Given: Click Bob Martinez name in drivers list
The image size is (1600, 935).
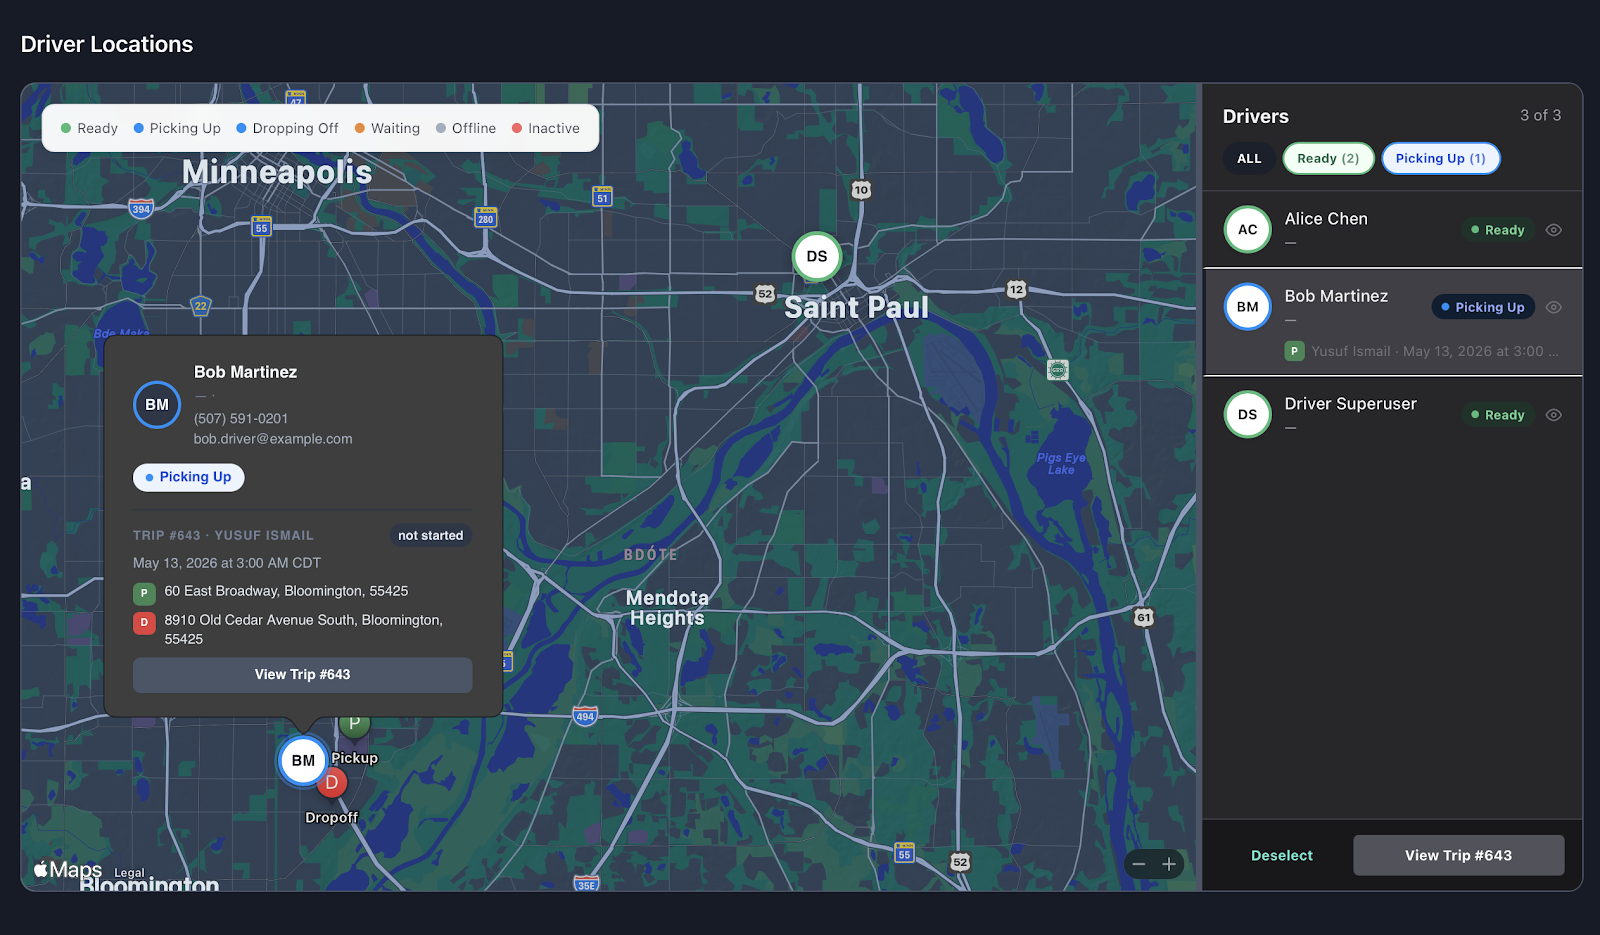Looking at the screenshot, I should point(1336,296).
